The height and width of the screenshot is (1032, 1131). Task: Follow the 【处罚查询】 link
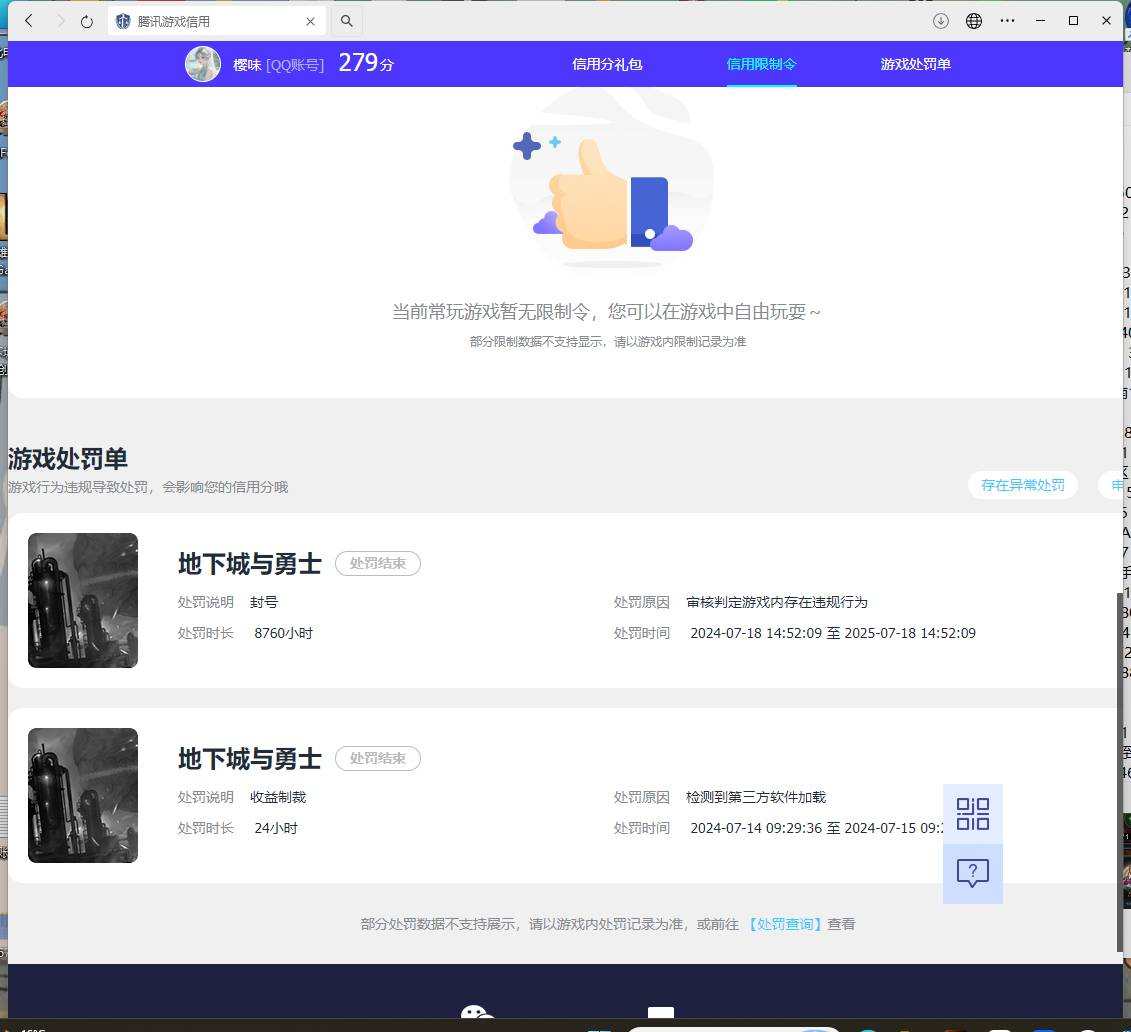(x=784, y=924)
